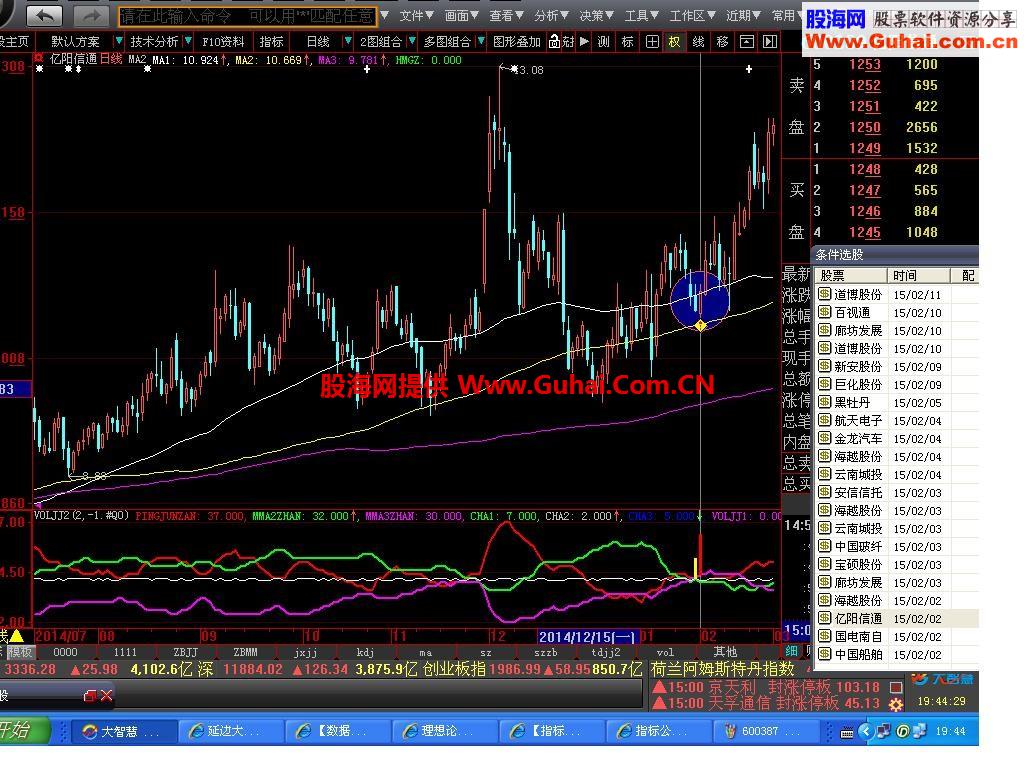The width and height of the screenshot is (1024, 768).
Task: Click the 线 drawing toolbar icon
Action: click(699, 42)
